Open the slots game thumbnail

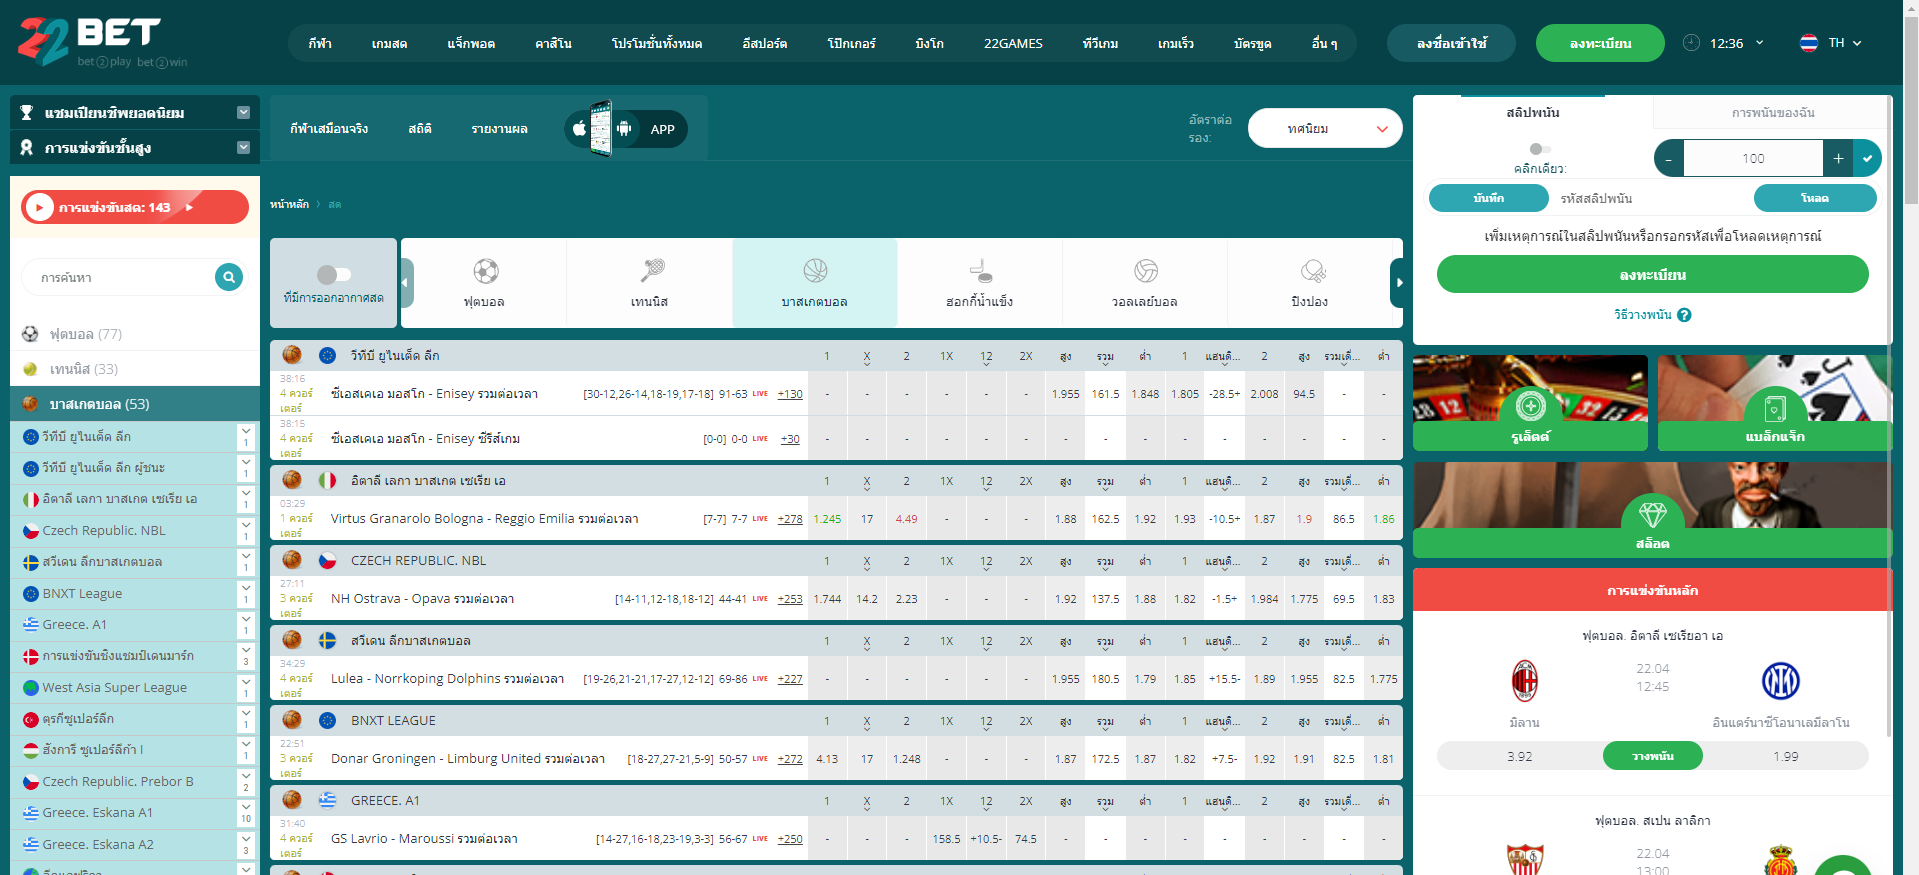pos(1652,510)
